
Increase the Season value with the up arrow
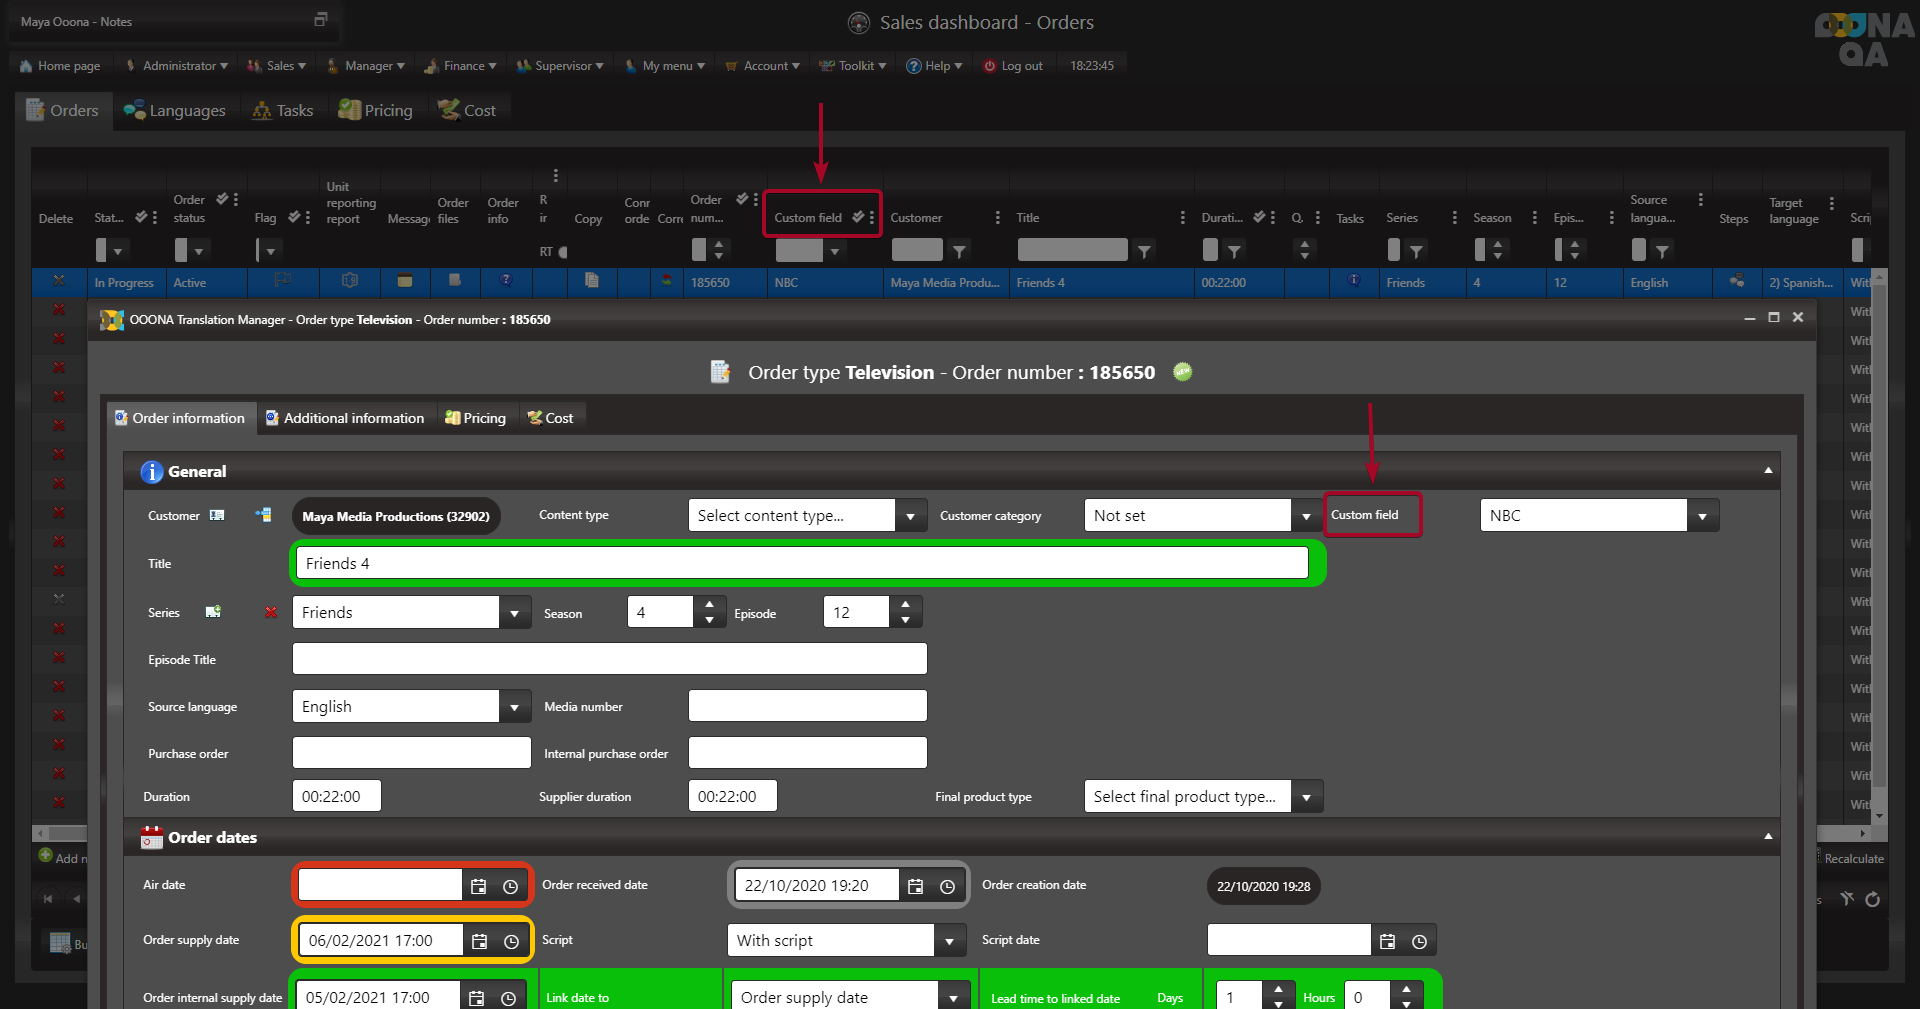tap(709, 604)
